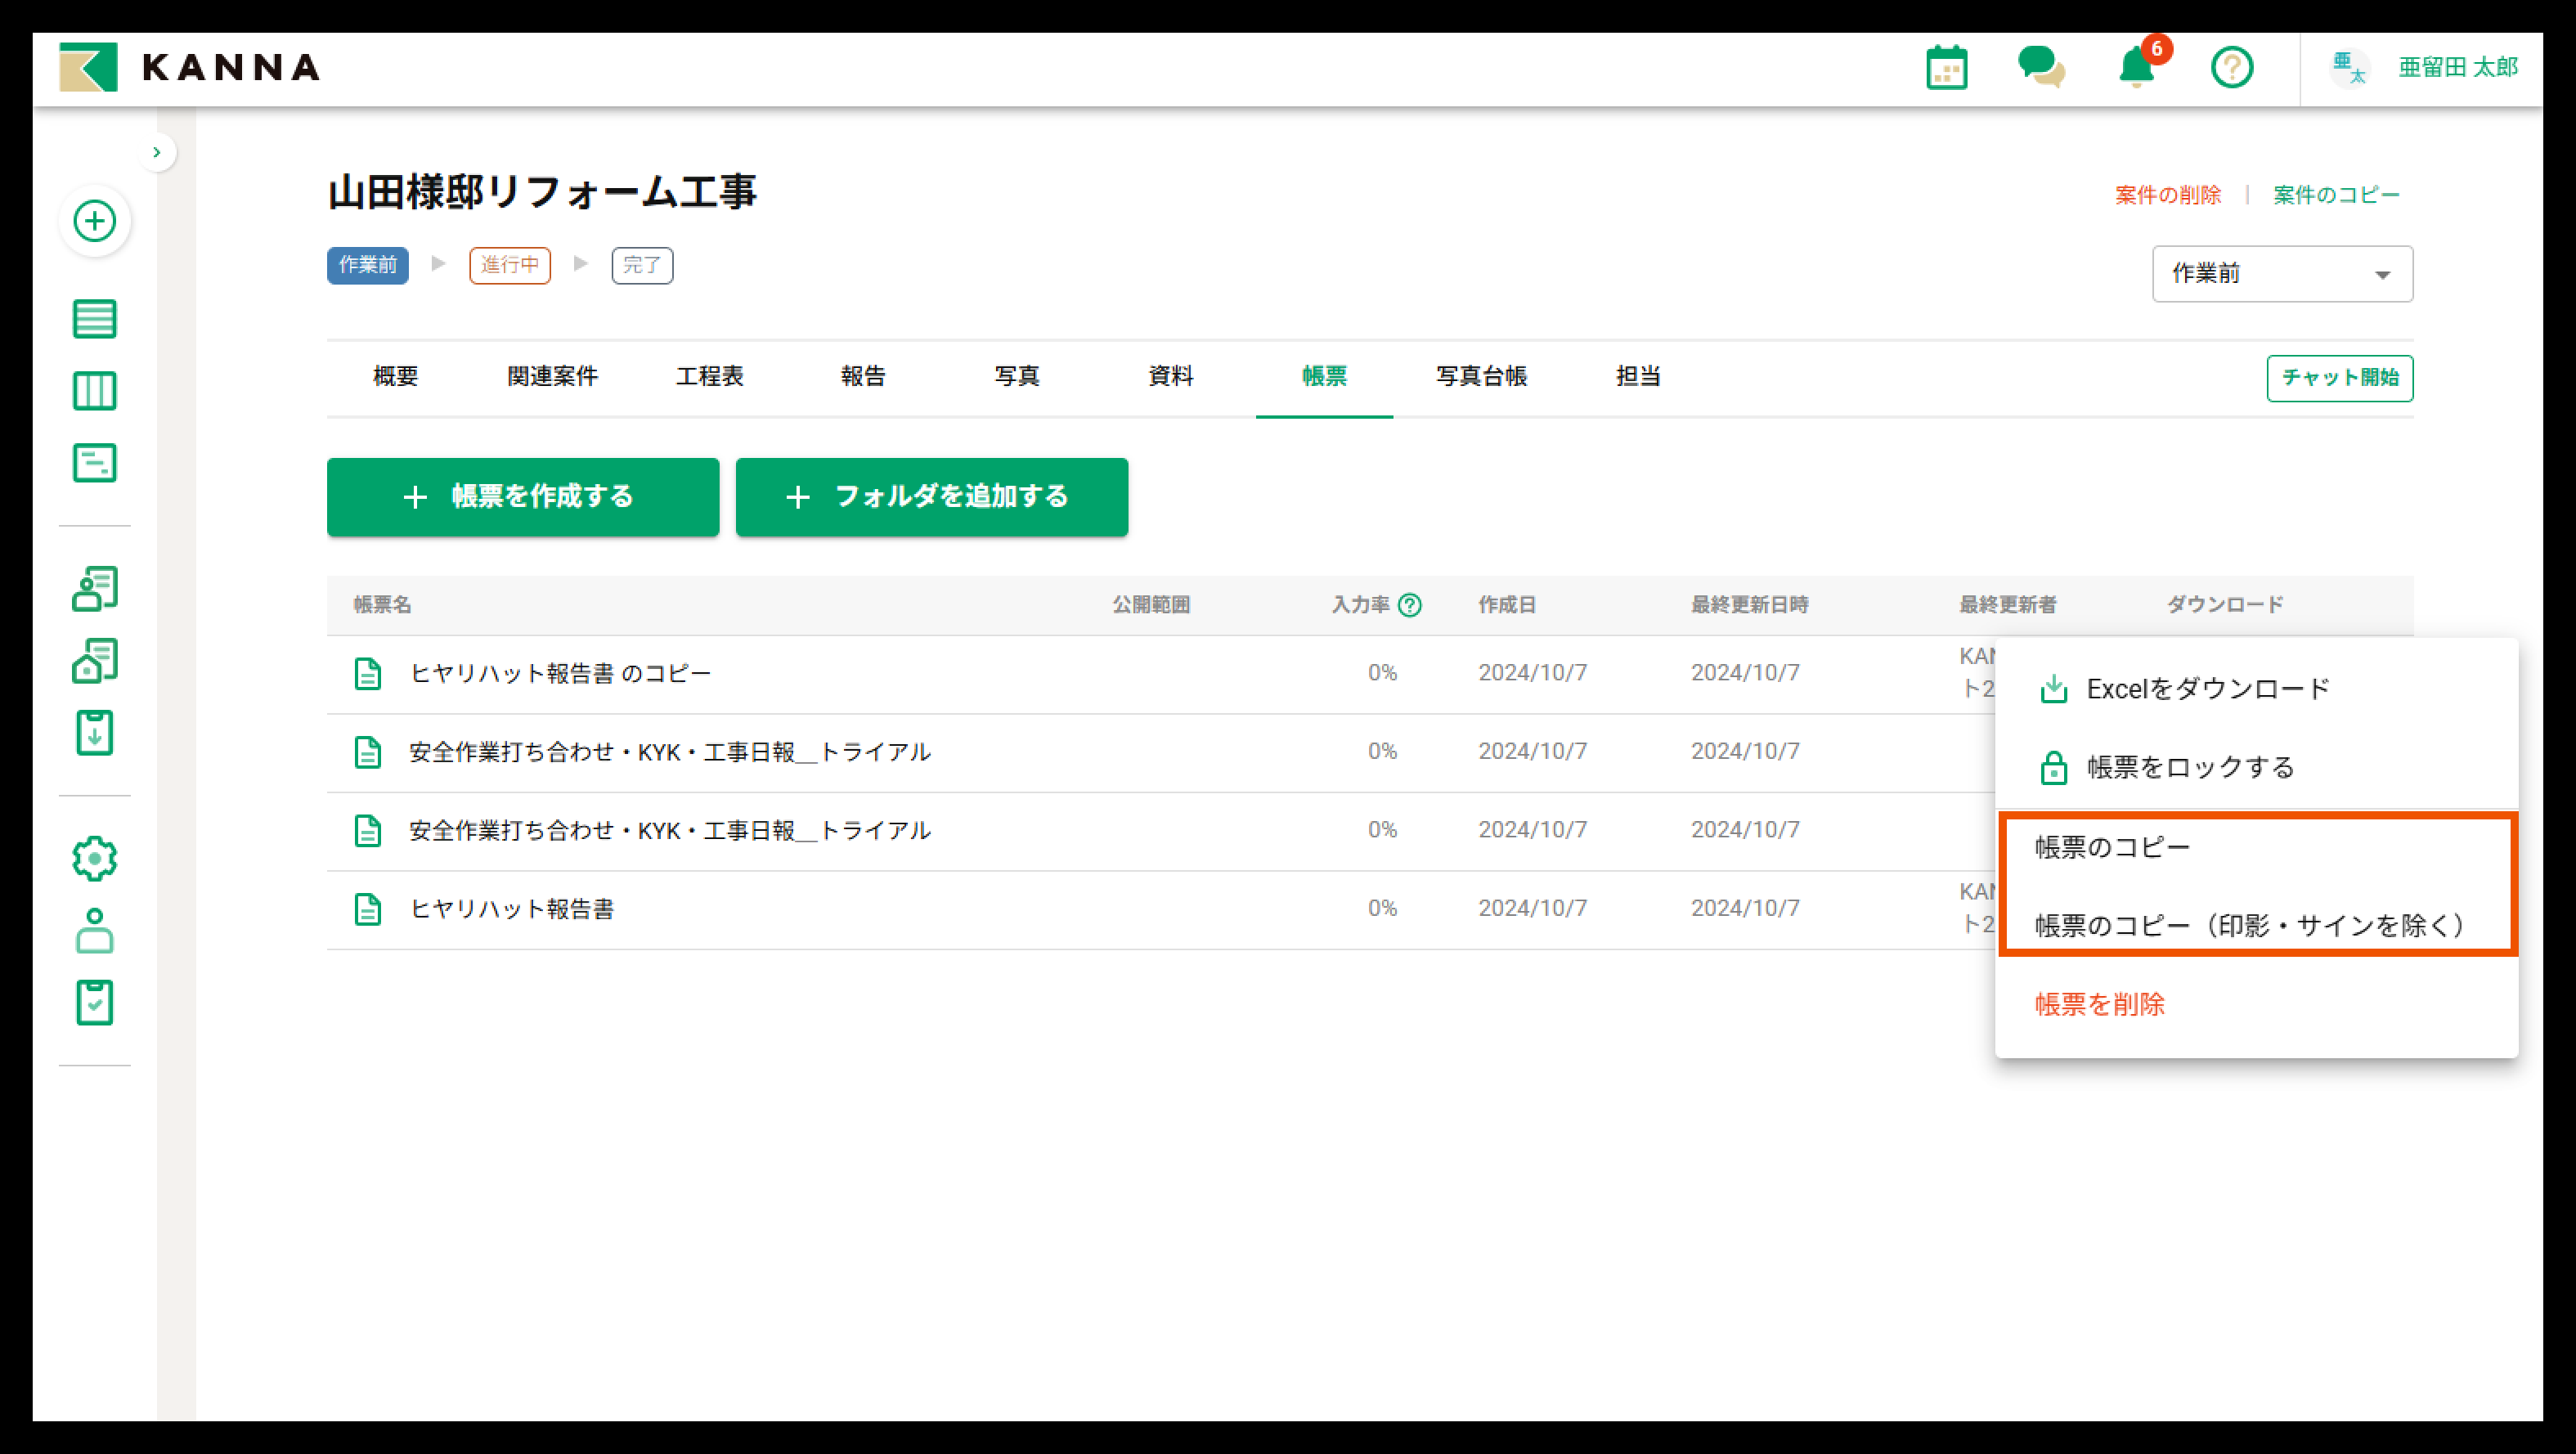
Task: Click the input rate help icon
Action: (1410, 605)
